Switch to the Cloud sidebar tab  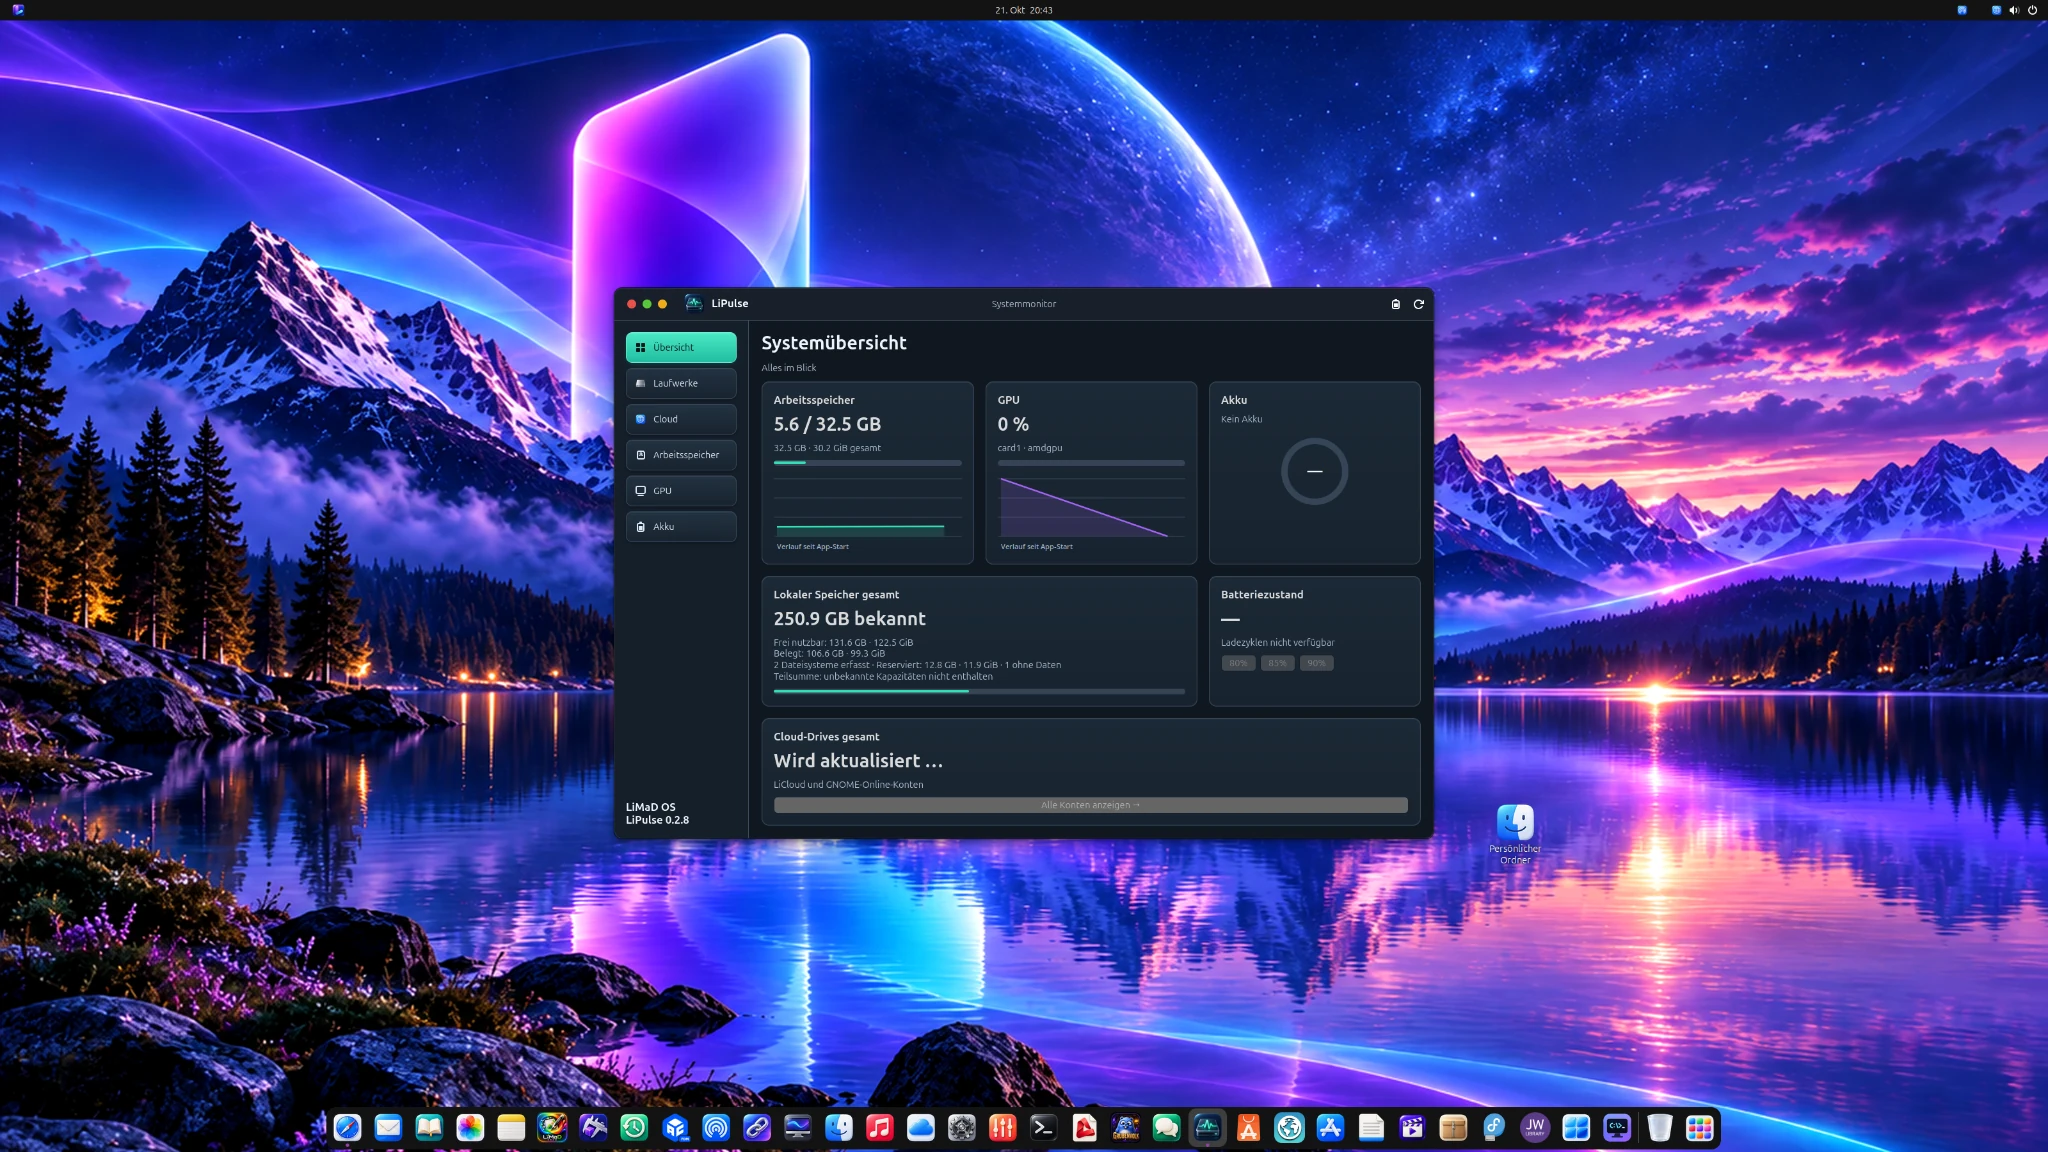point(681,419)
